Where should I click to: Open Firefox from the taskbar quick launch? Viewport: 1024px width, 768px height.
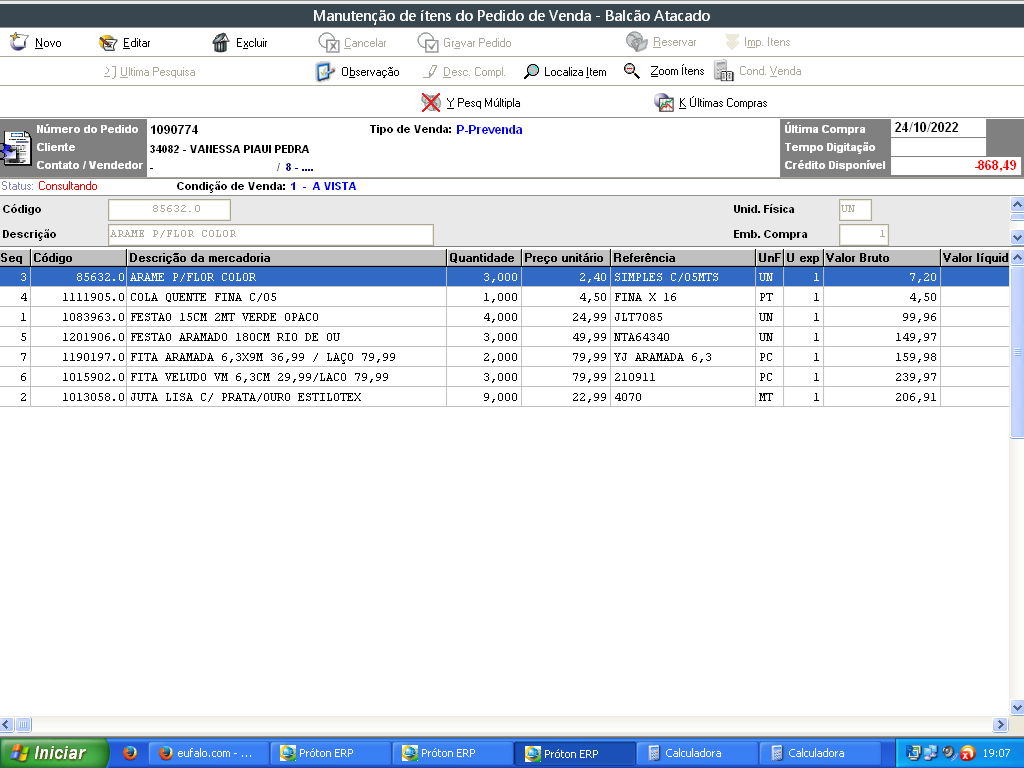click(130, 753)
